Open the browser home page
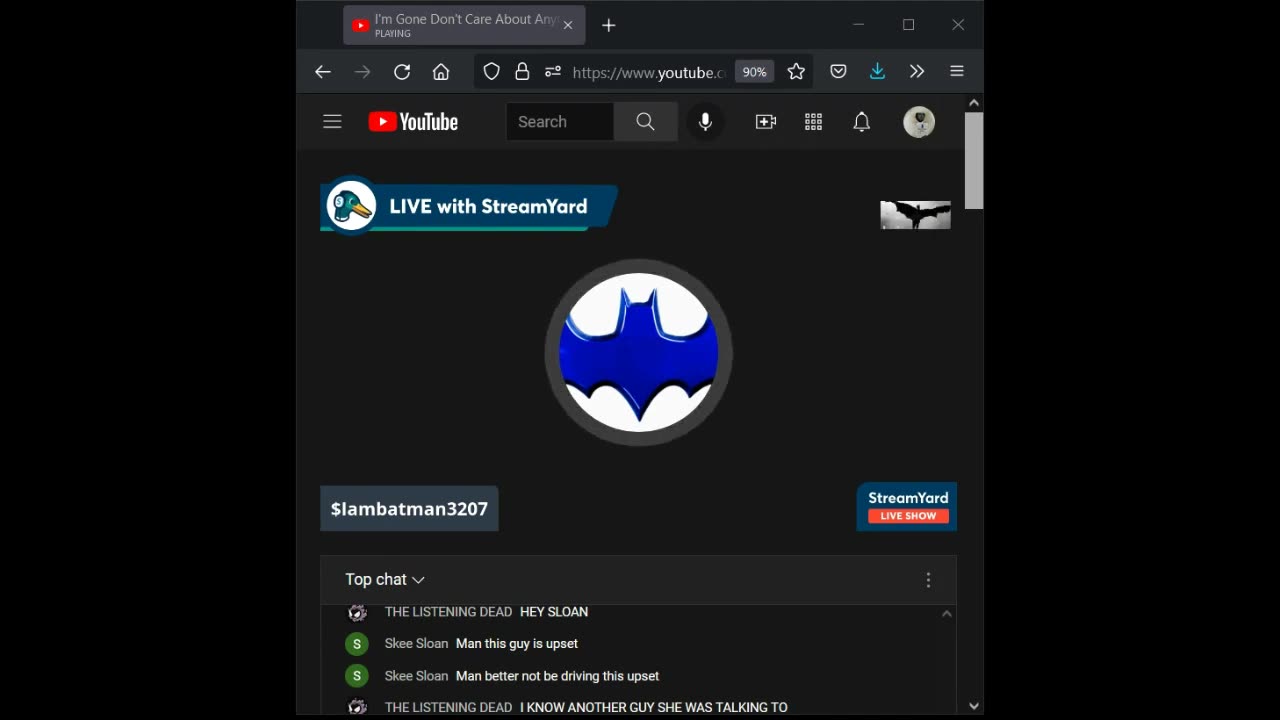 441,72
